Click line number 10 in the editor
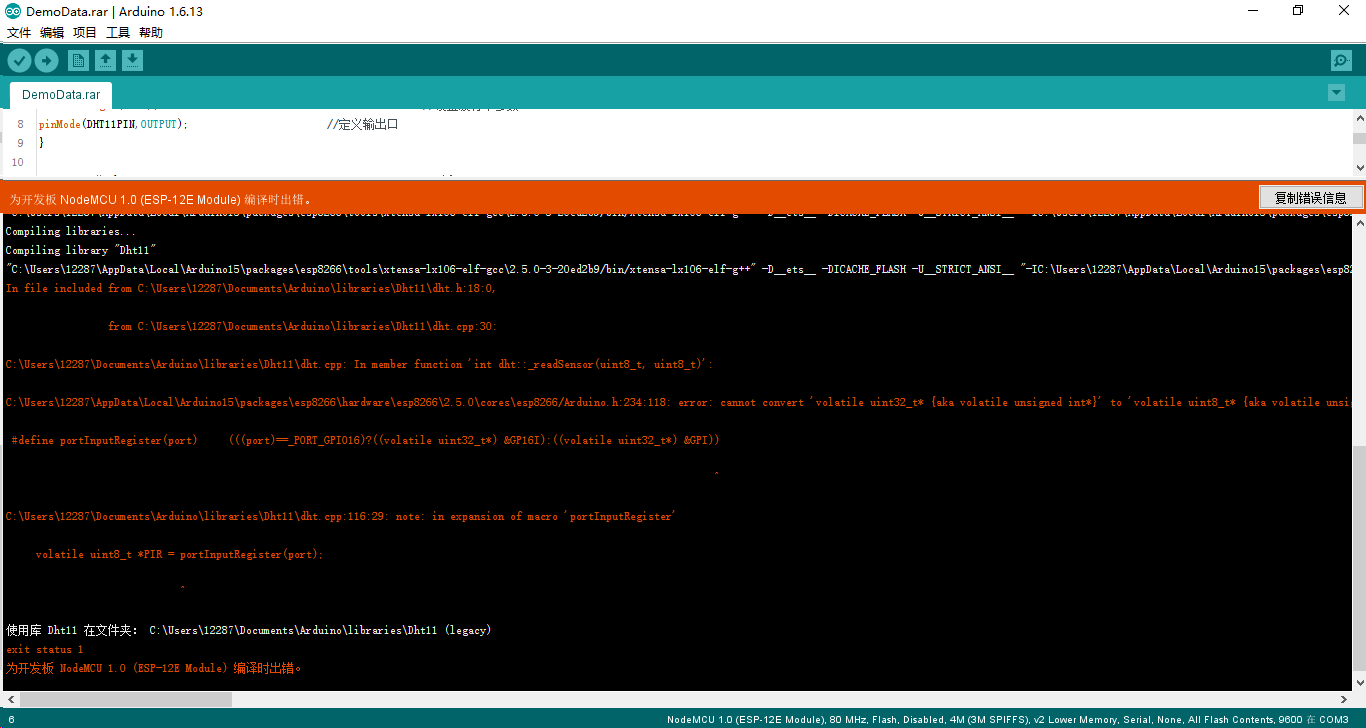 pos(17,162)
